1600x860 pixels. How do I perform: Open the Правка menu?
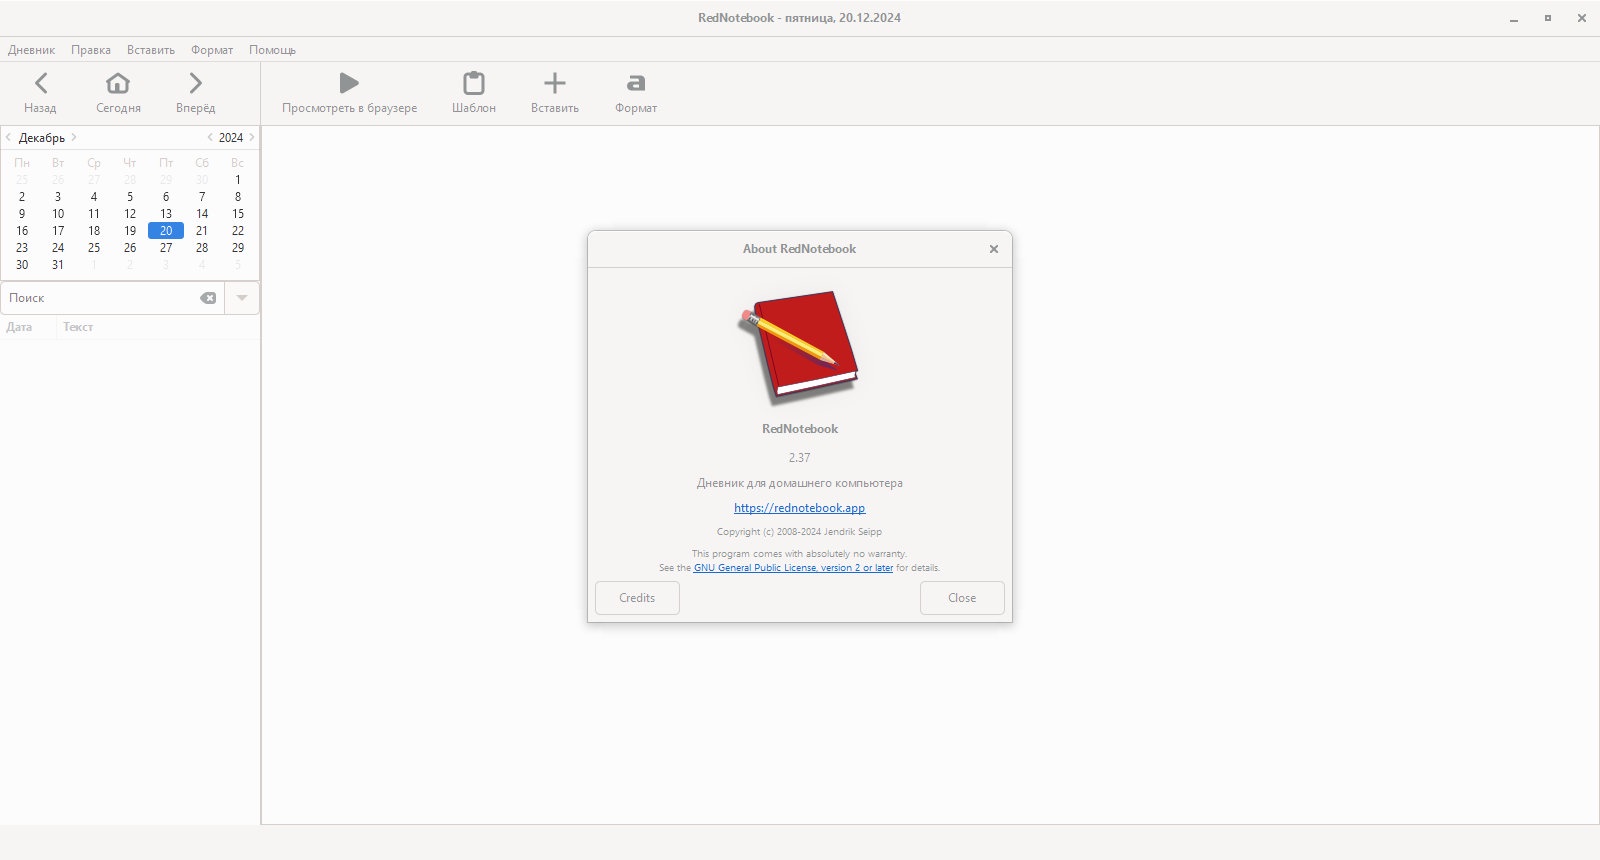(91, 50)
